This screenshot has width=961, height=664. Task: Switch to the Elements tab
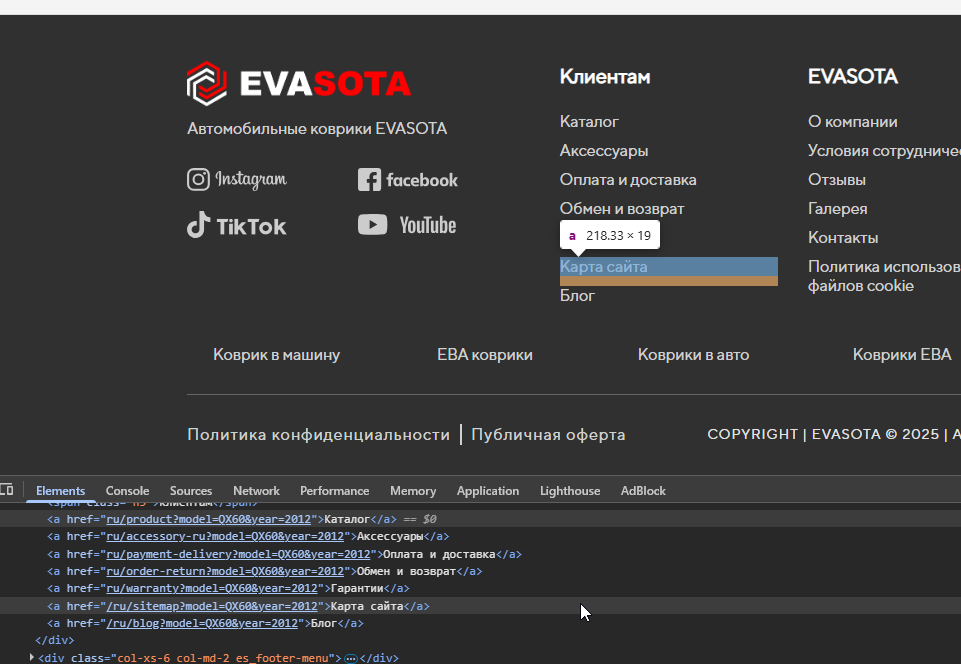pyautogui.click(x=60, y=490)
